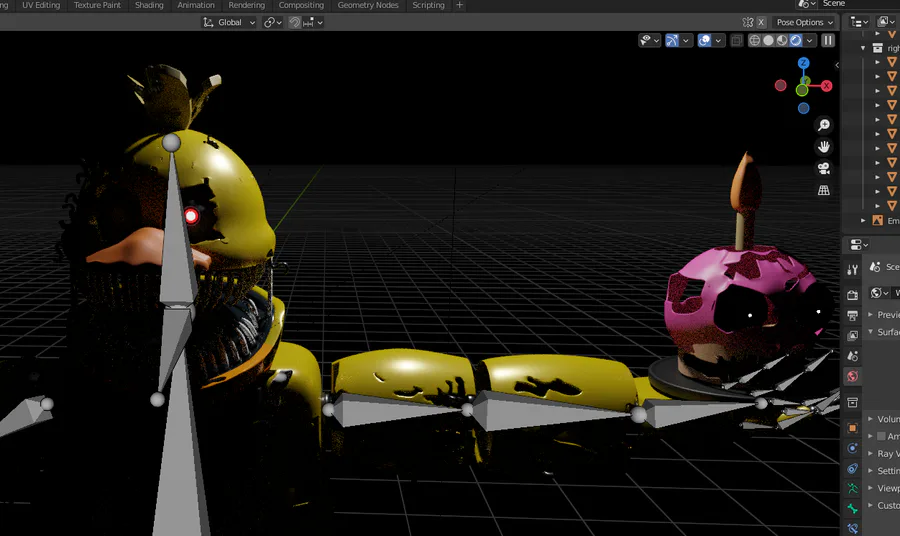Switch perspective/orthographic grid icon
This screenshot has height=536, width=900.
(824, 190)
